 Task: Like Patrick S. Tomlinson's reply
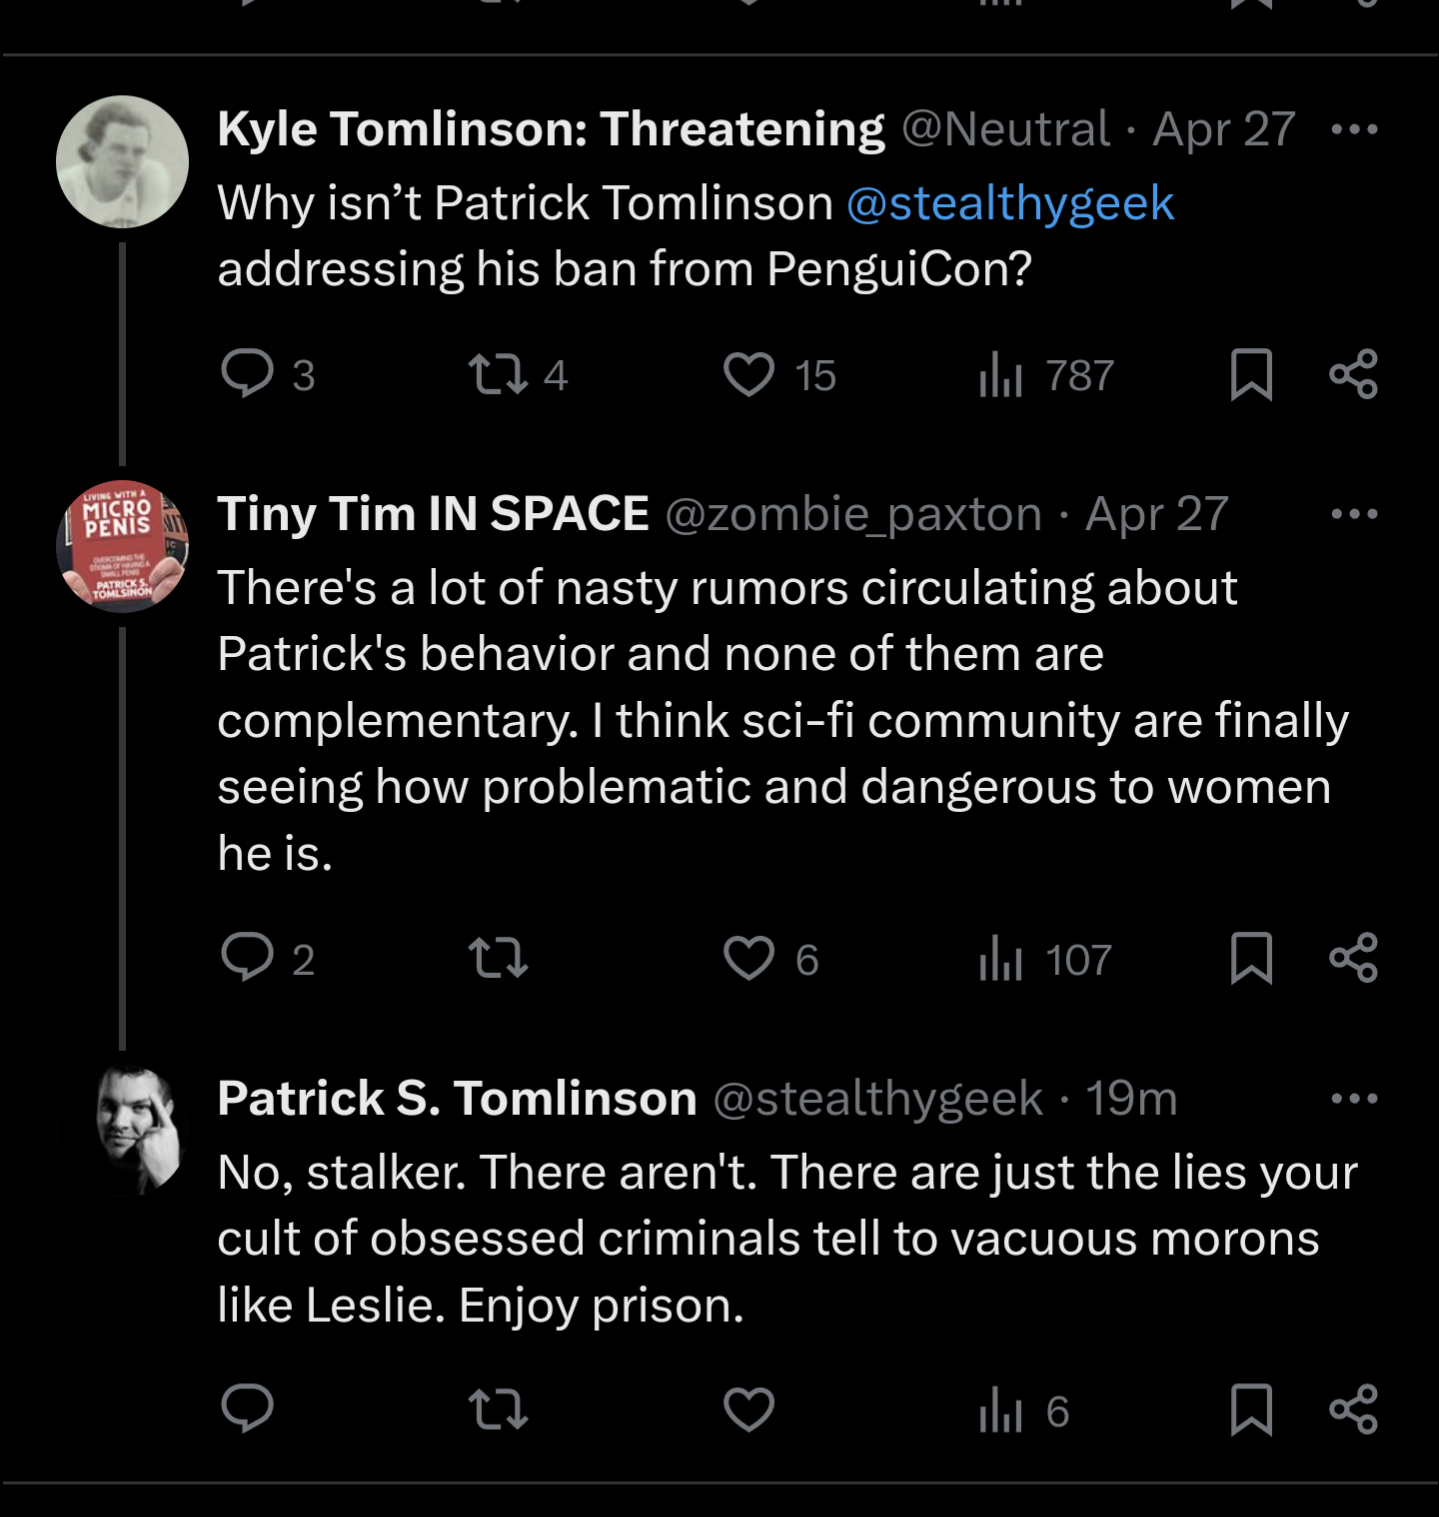tap(749, 1409)
